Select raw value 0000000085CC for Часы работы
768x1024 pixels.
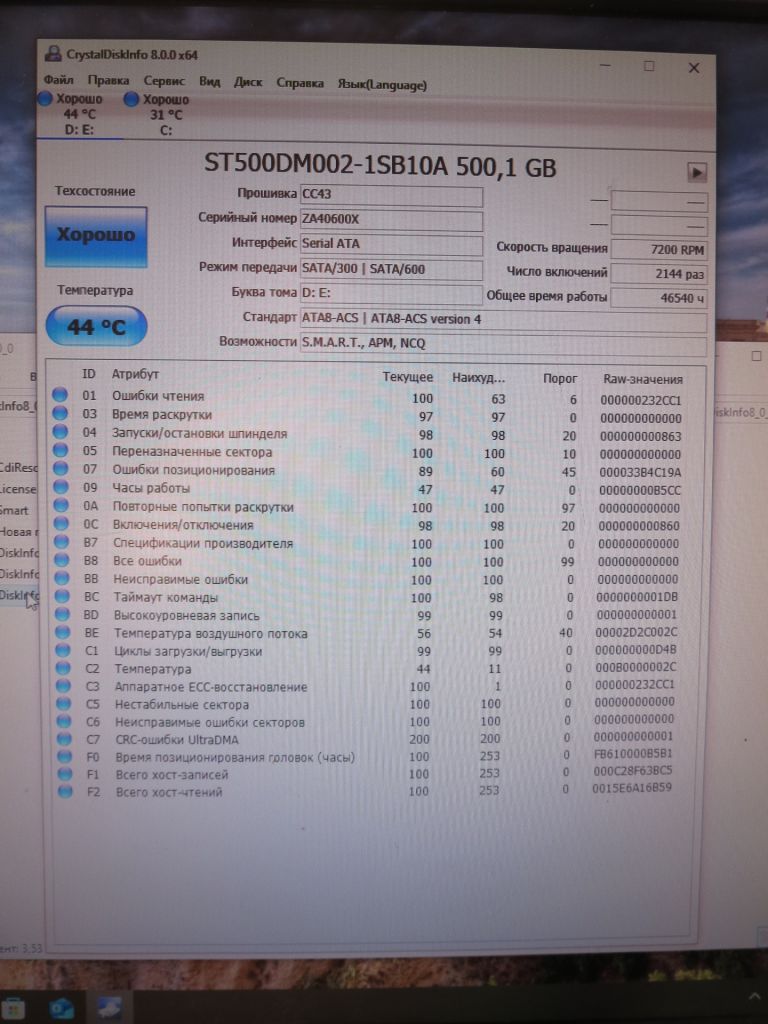tap(640, 490)
